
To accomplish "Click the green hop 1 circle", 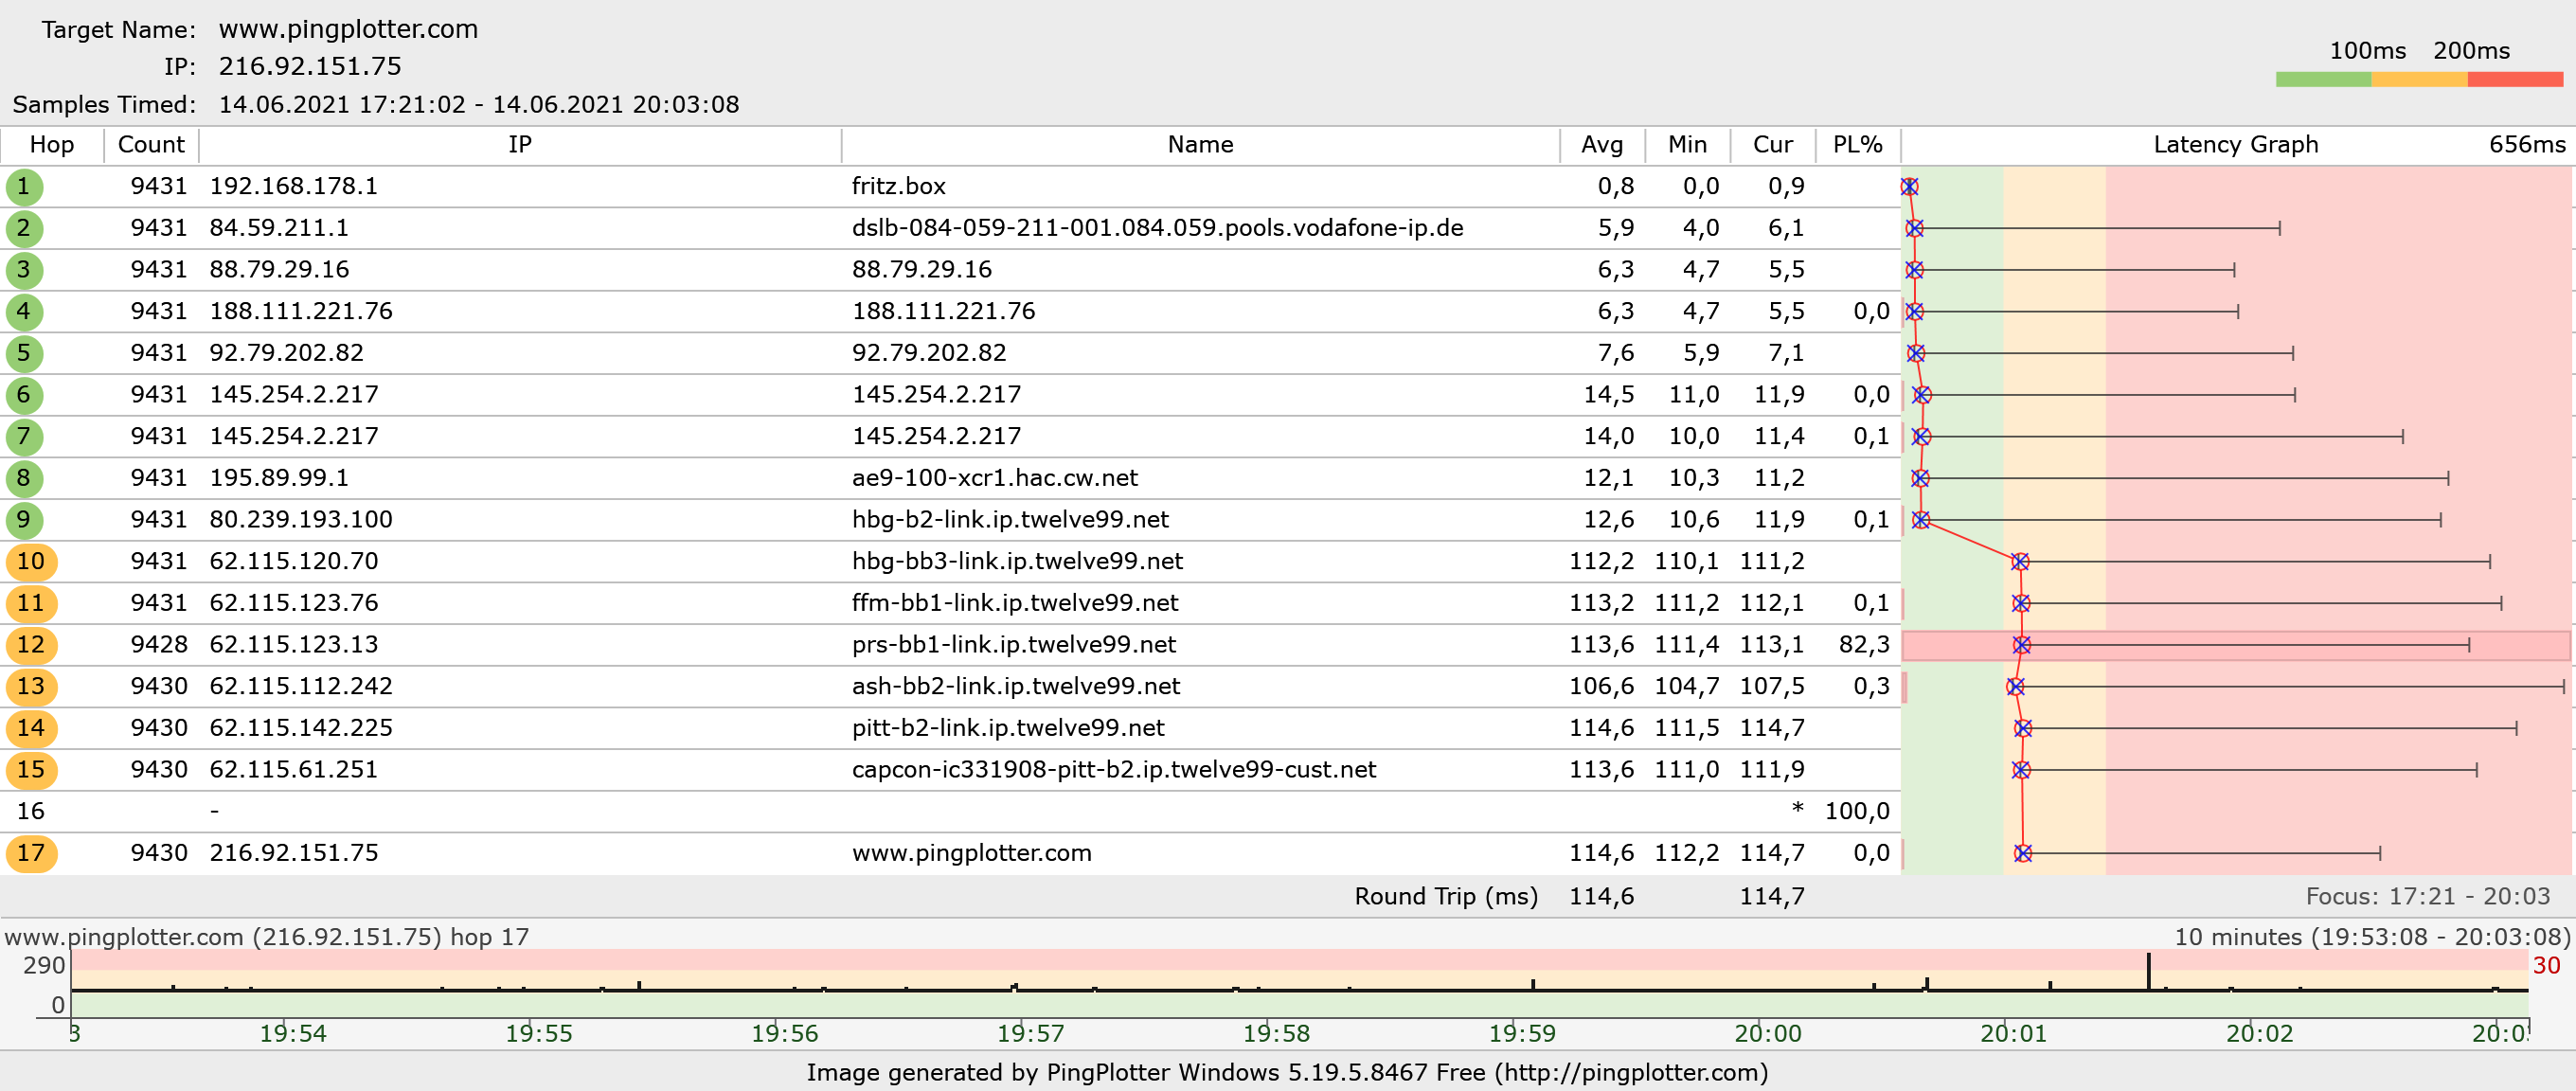I will (x=24, y=186).
